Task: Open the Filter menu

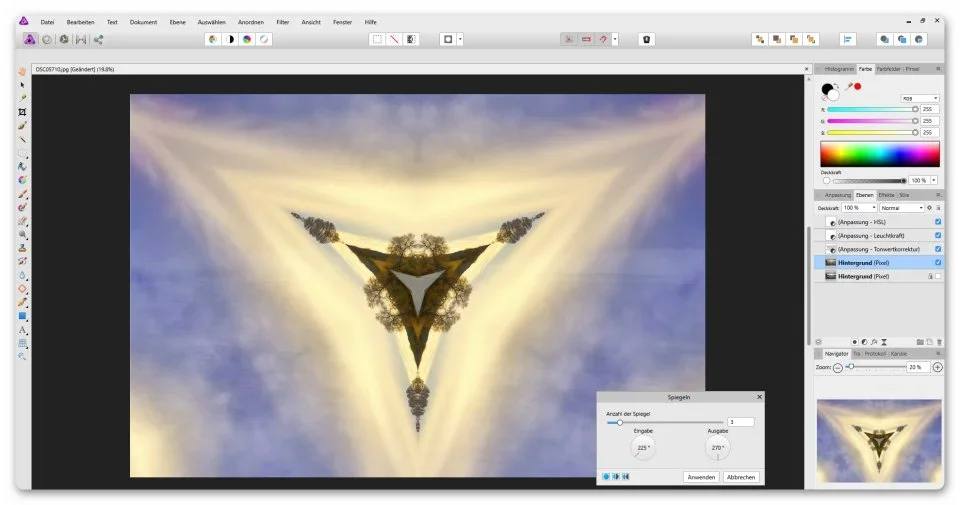Action: (282, 22)
